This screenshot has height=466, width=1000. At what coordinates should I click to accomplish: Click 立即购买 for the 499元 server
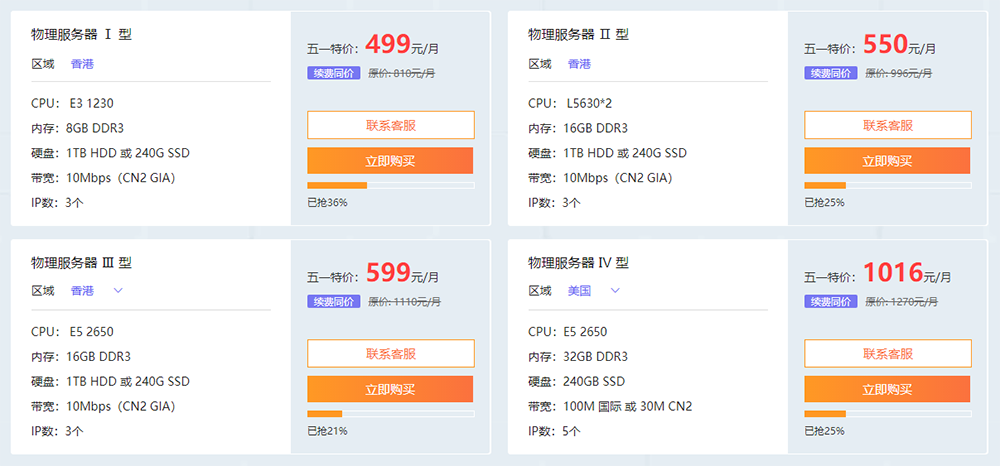point(390,161)
